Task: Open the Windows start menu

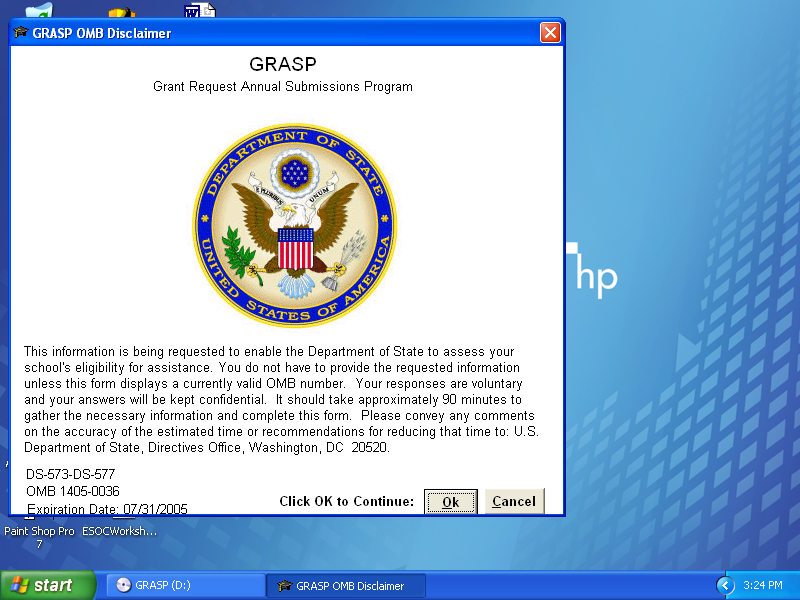Action: click(47, 585)
